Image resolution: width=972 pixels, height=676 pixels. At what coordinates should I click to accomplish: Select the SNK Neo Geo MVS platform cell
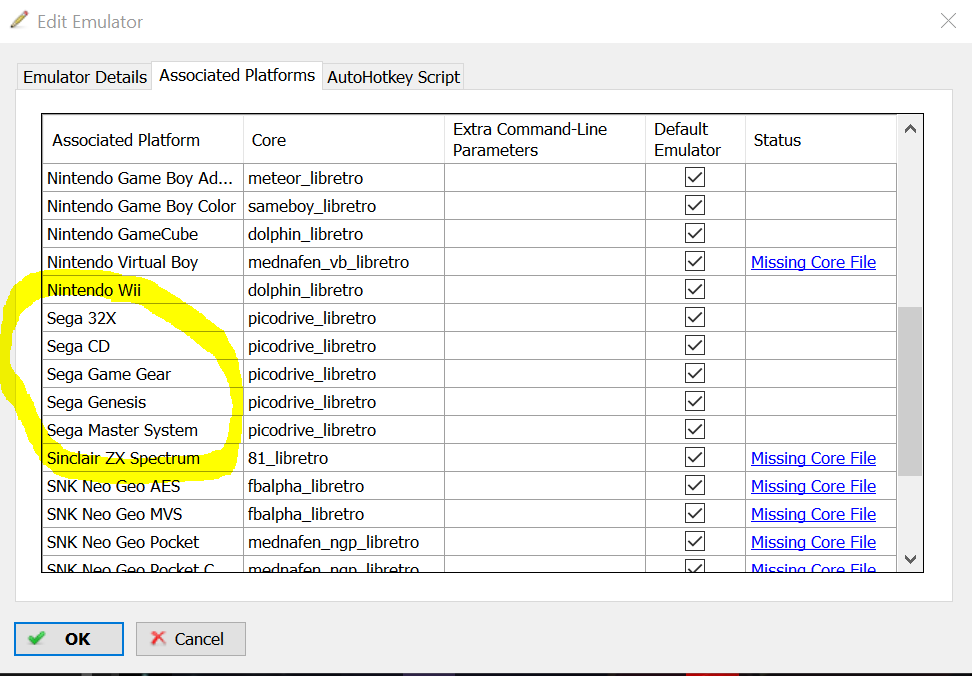pyautogui.click(x=143, y=514)
